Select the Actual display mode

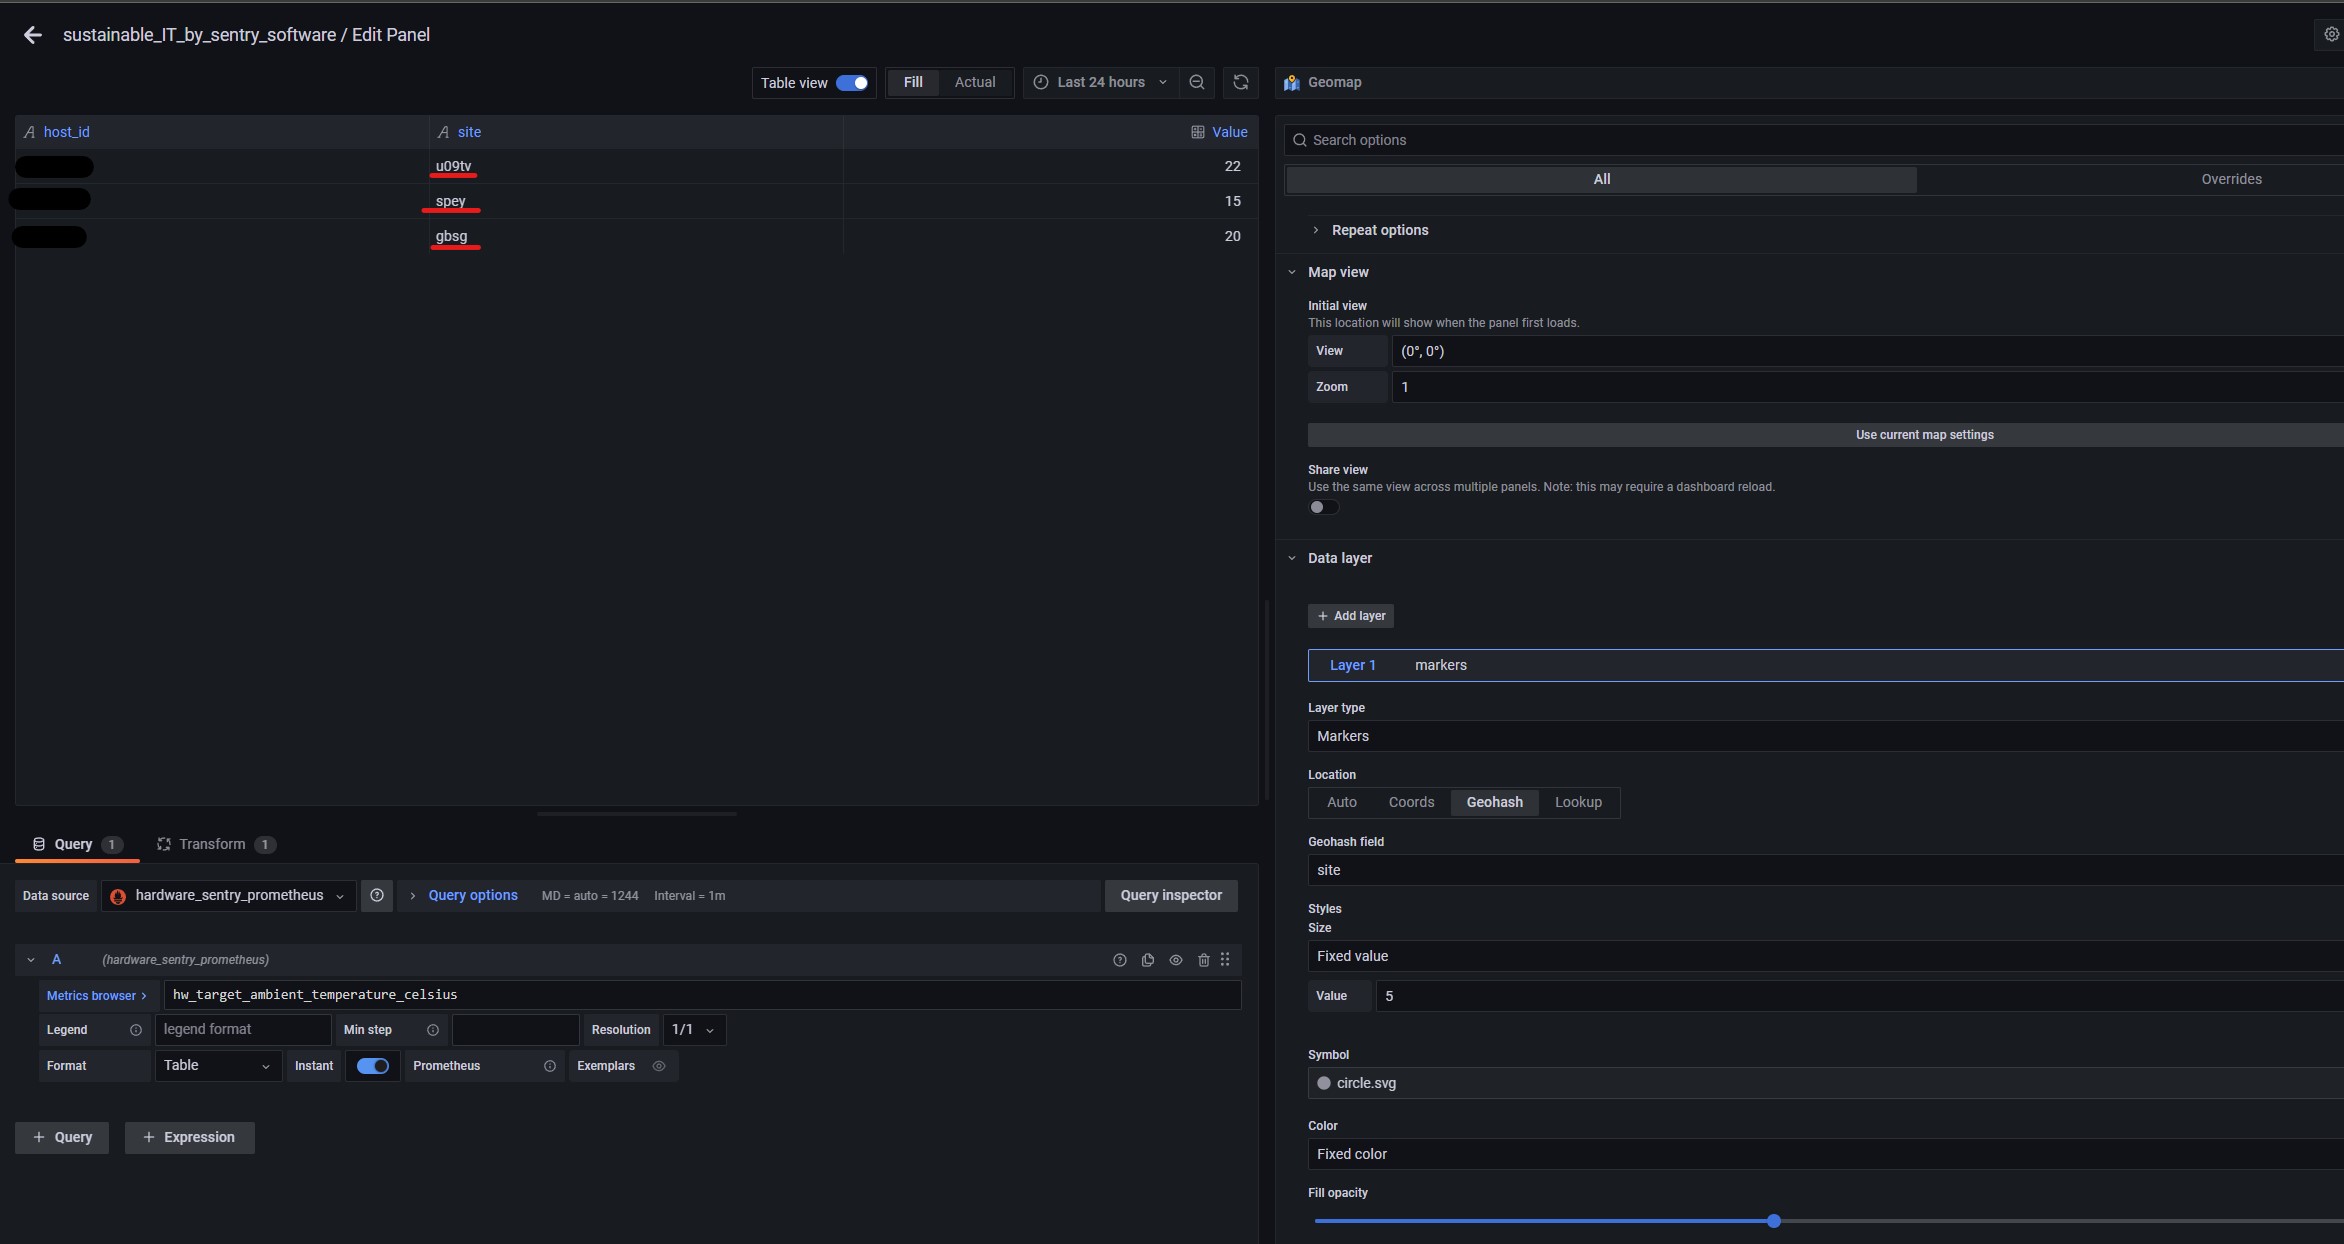point(975,82)
